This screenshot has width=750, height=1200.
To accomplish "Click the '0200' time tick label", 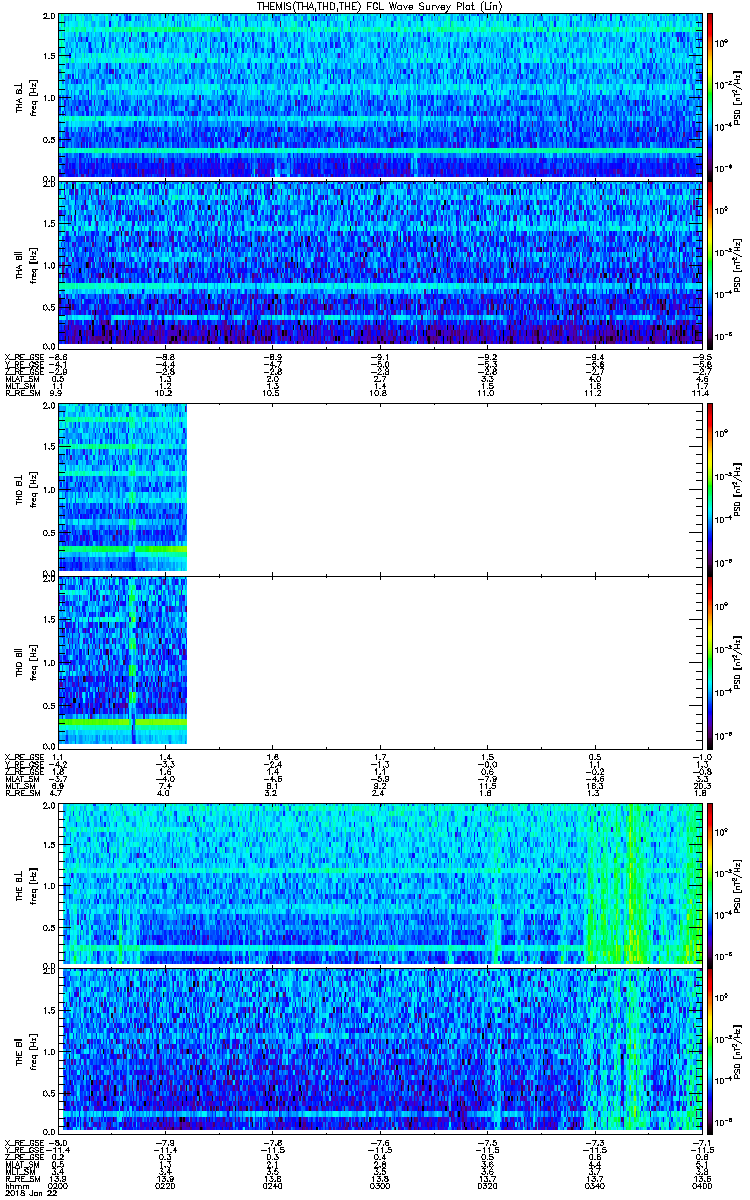I will click(59, 1184).
